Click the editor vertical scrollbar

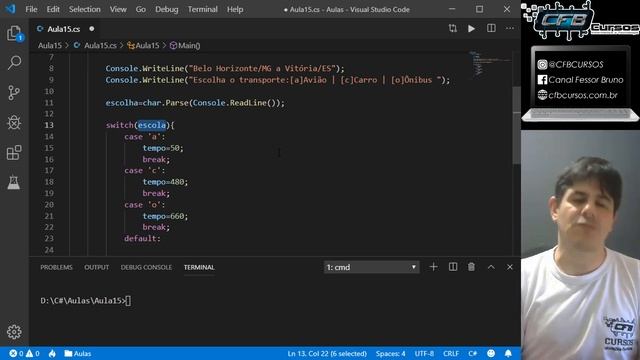[x=516, y=124]
